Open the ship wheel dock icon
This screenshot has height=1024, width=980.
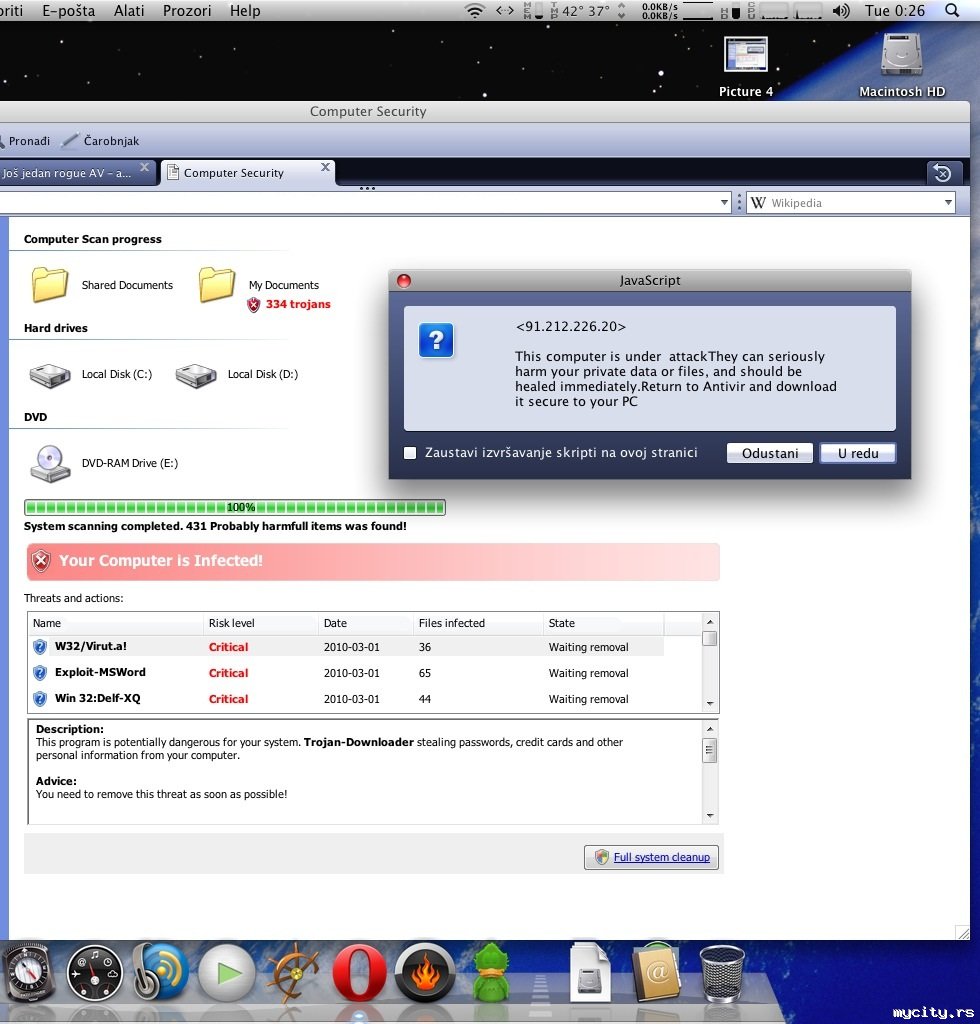(294, 972)
